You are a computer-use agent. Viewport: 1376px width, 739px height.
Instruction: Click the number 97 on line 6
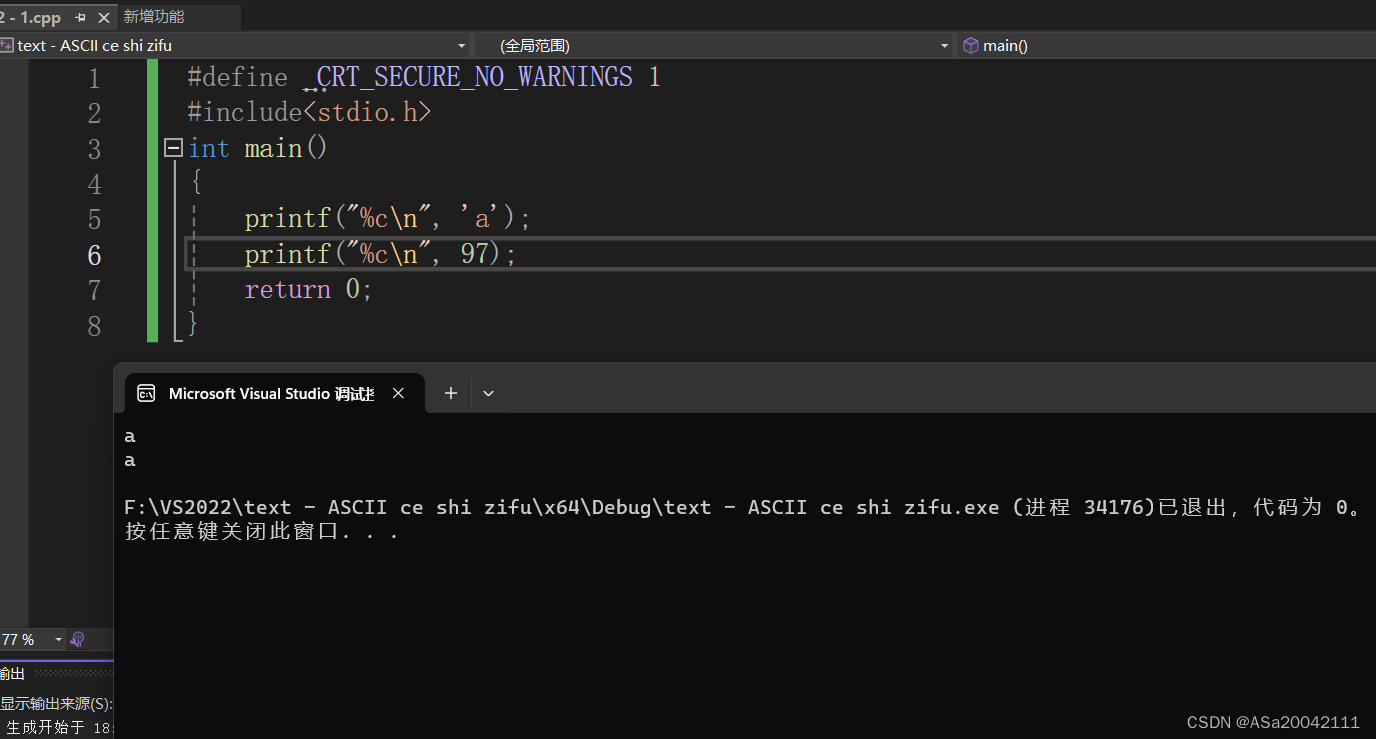pos(474,254)
